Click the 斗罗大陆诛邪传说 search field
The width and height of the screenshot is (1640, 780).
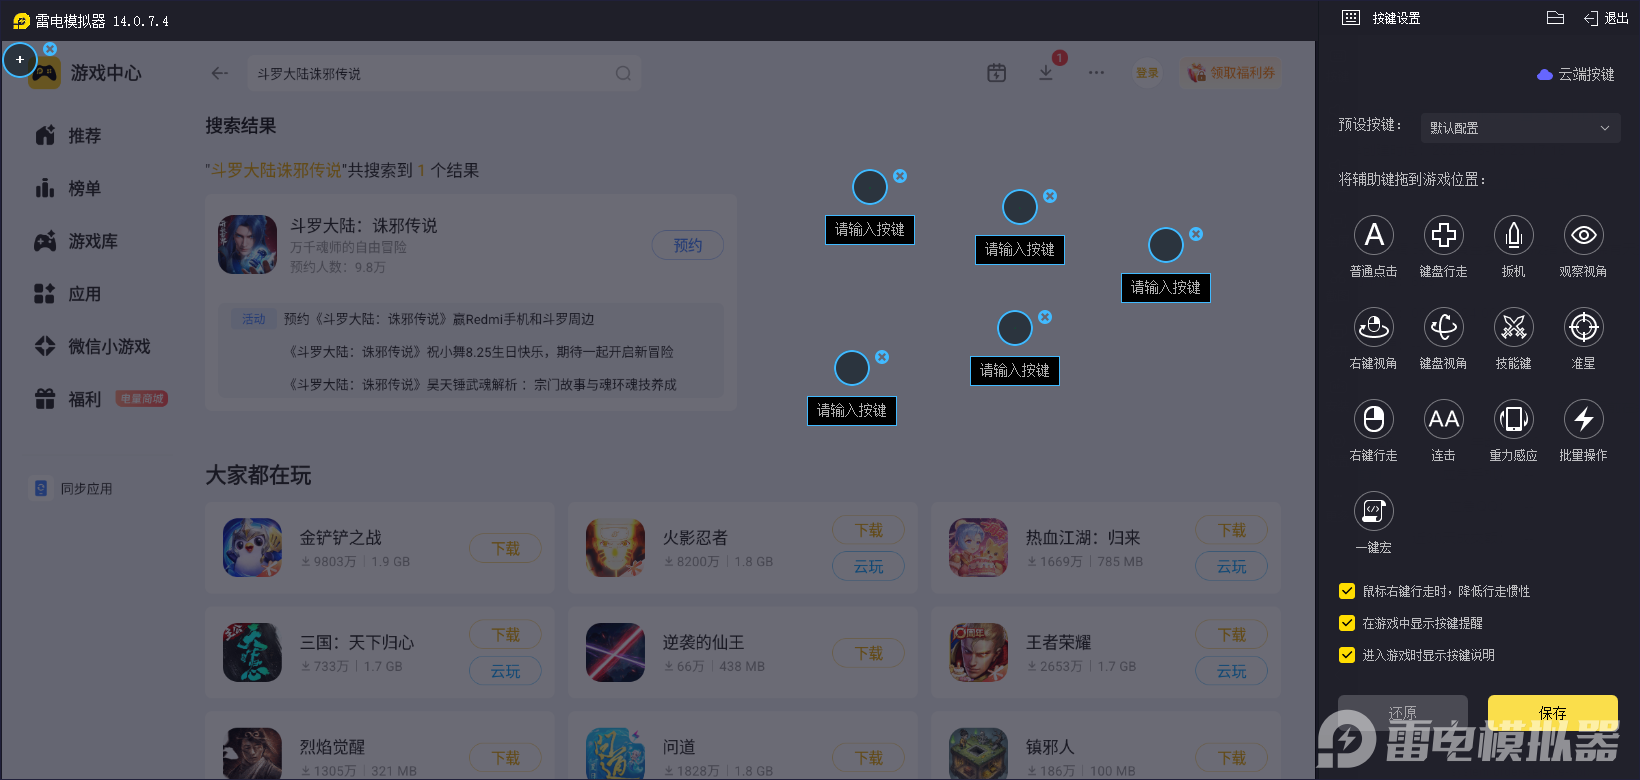pyautogui.click(x=444, y=73)
